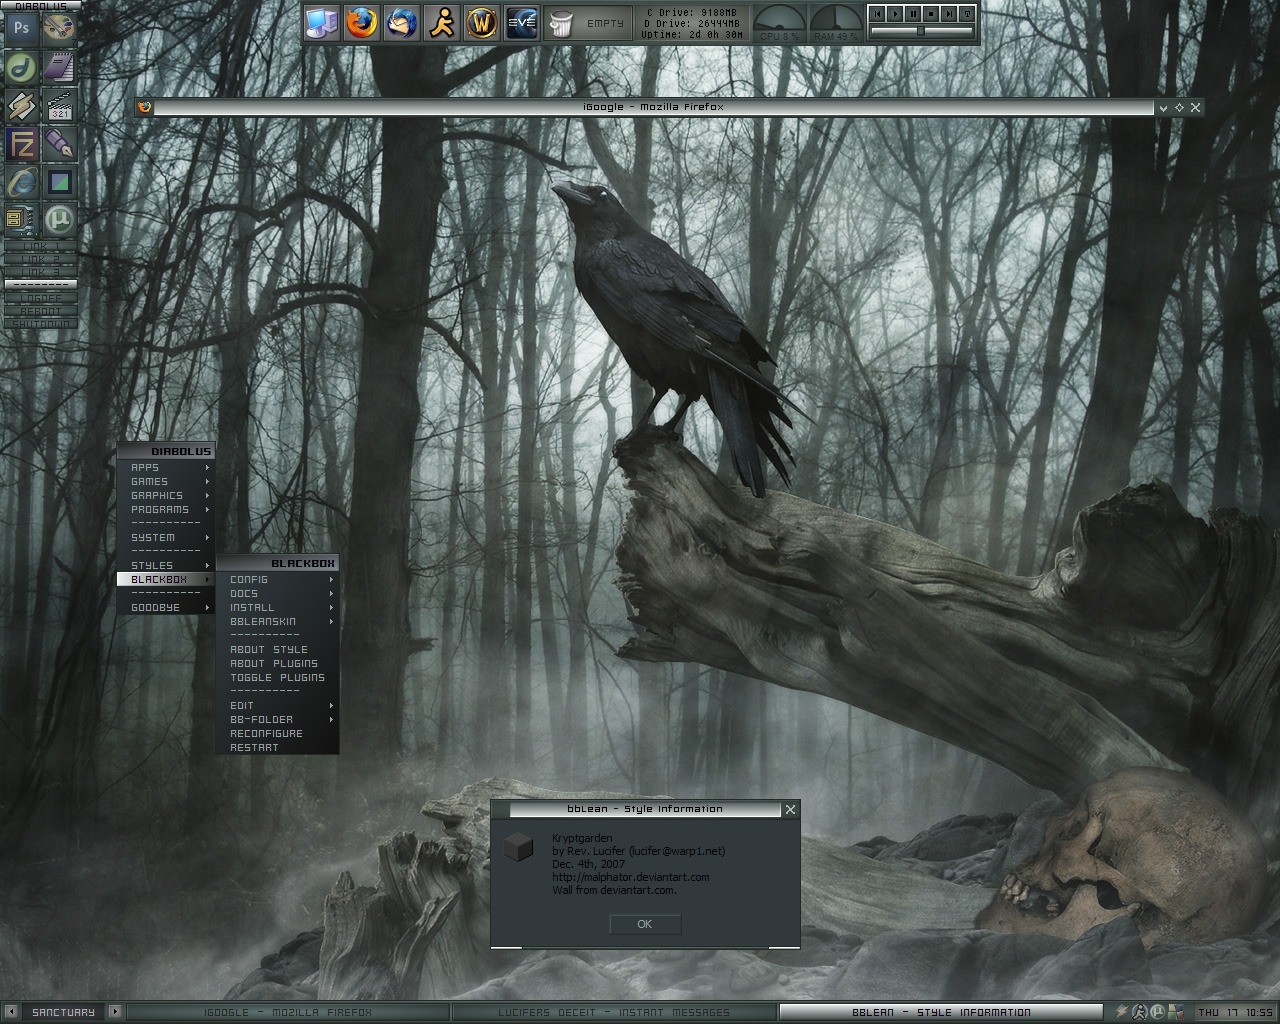The height and width of the screenshot is (1024, 1280).
Task: Open My Computer icon in top bar
Action: pyautogui.click(x=322, y=22)
